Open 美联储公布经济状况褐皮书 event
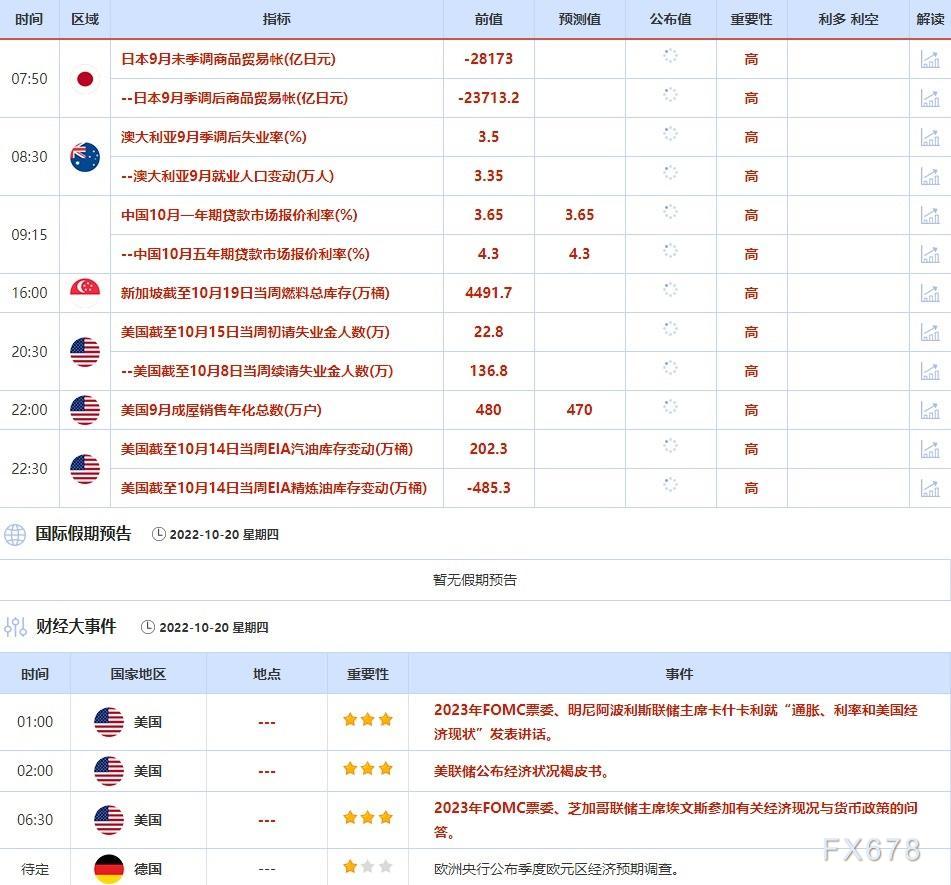 click(522, 771)
